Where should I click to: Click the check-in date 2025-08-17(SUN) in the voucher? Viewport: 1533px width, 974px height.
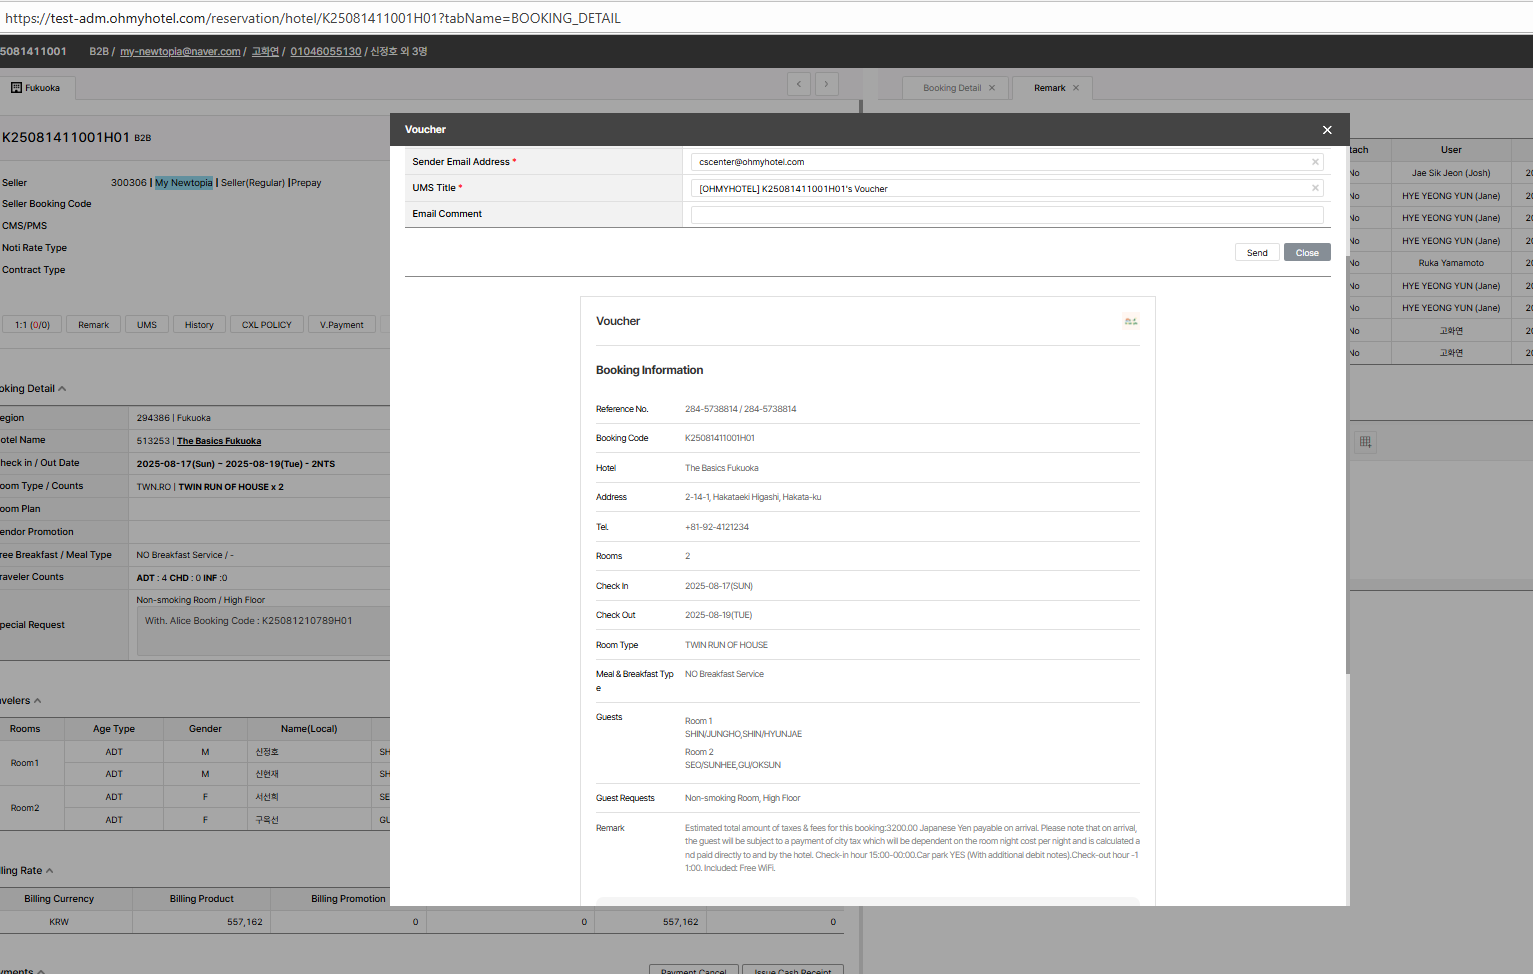[719, 586]
